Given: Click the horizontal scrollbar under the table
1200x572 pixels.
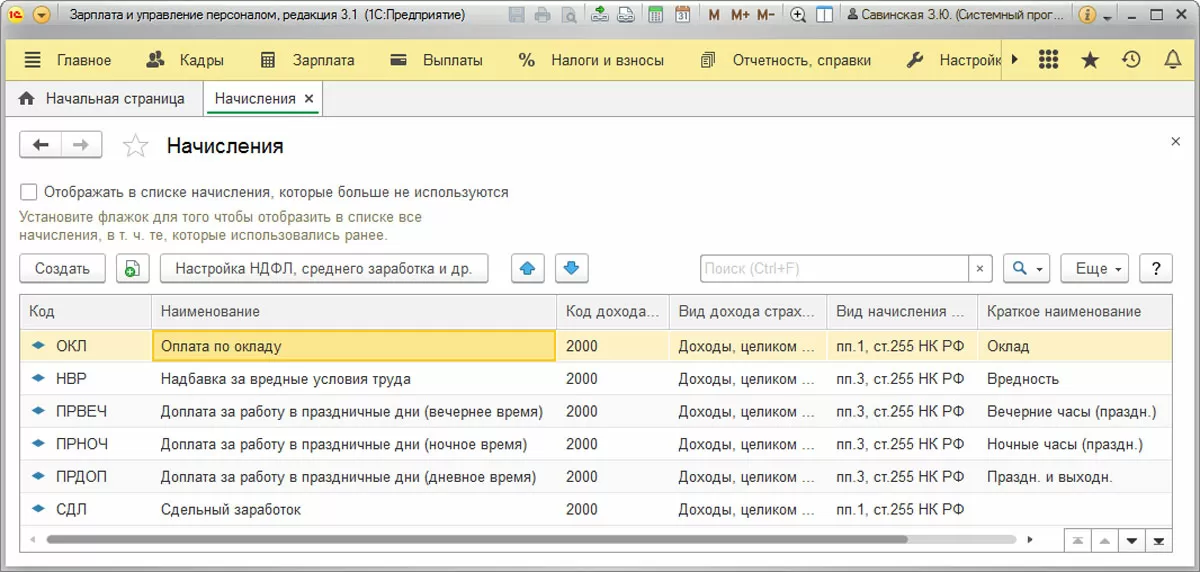Looking at the screenshot, I should point(475,540).
